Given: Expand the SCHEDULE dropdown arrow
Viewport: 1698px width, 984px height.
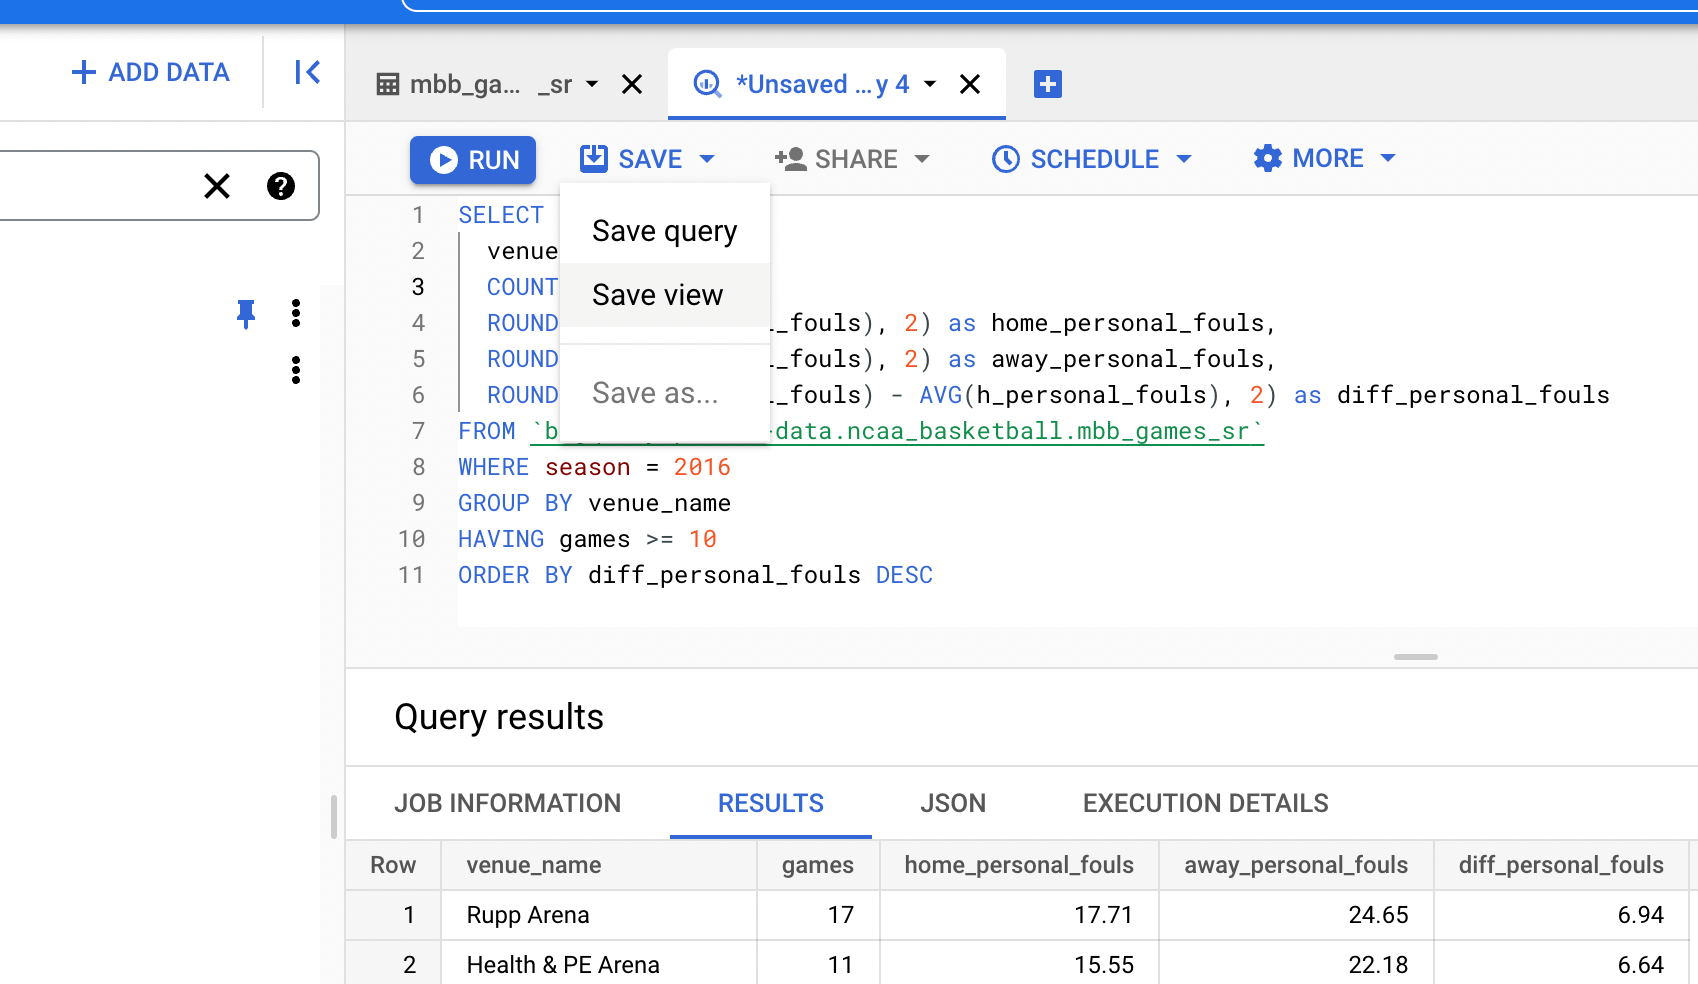Looking at the screenshot, I should point(1184,159).
